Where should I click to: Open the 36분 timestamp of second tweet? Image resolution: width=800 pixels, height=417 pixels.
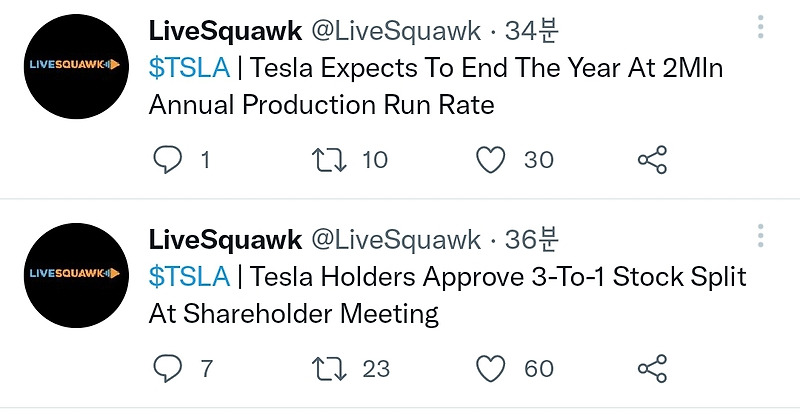532,240
